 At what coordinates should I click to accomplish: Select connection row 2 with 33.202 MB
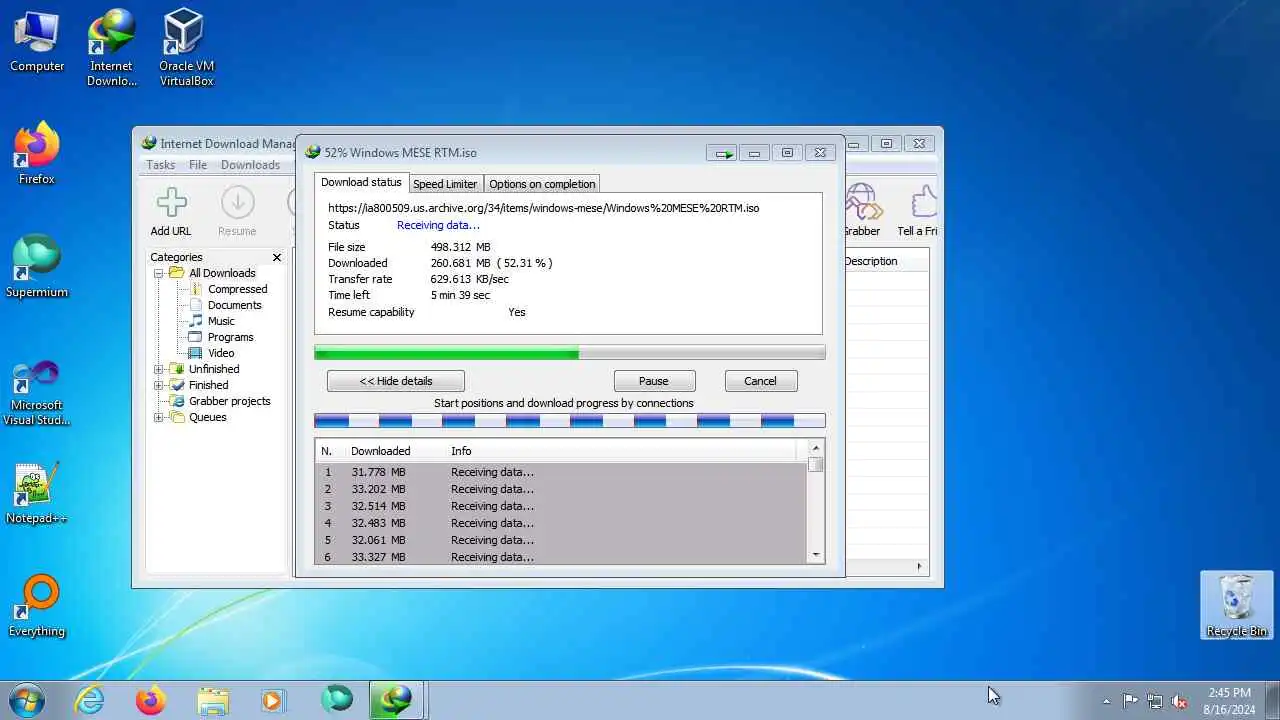pyautogui.click(x=561, y=489)
